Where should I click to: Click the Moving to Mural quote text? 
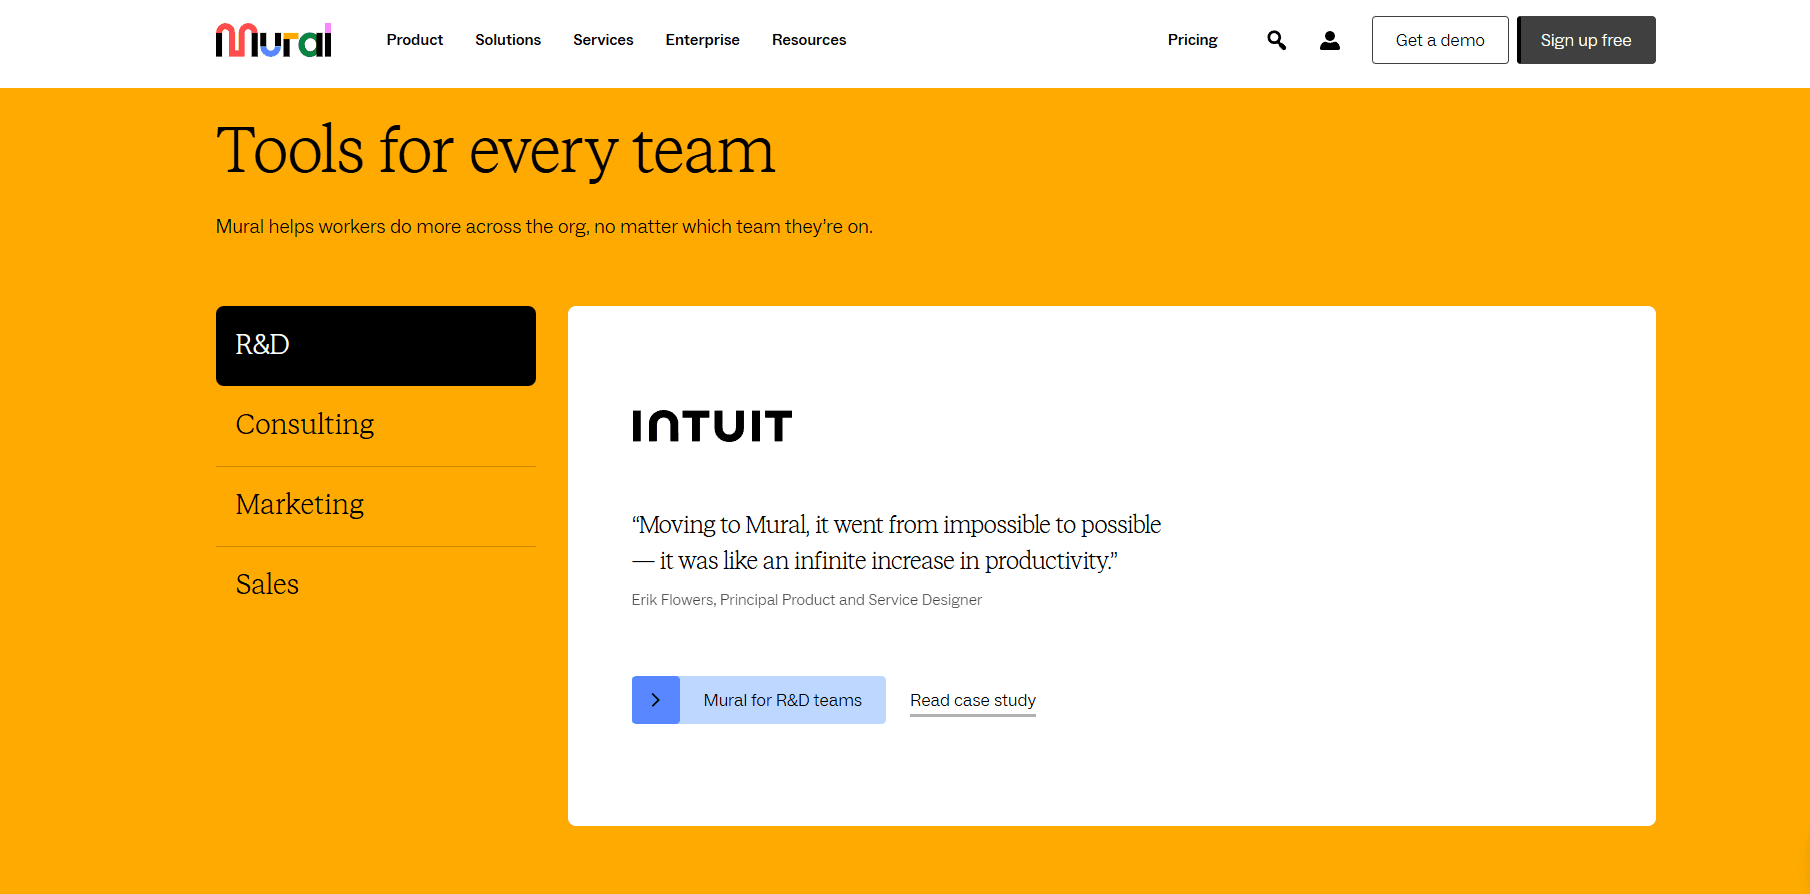click(x=896, y=543)
